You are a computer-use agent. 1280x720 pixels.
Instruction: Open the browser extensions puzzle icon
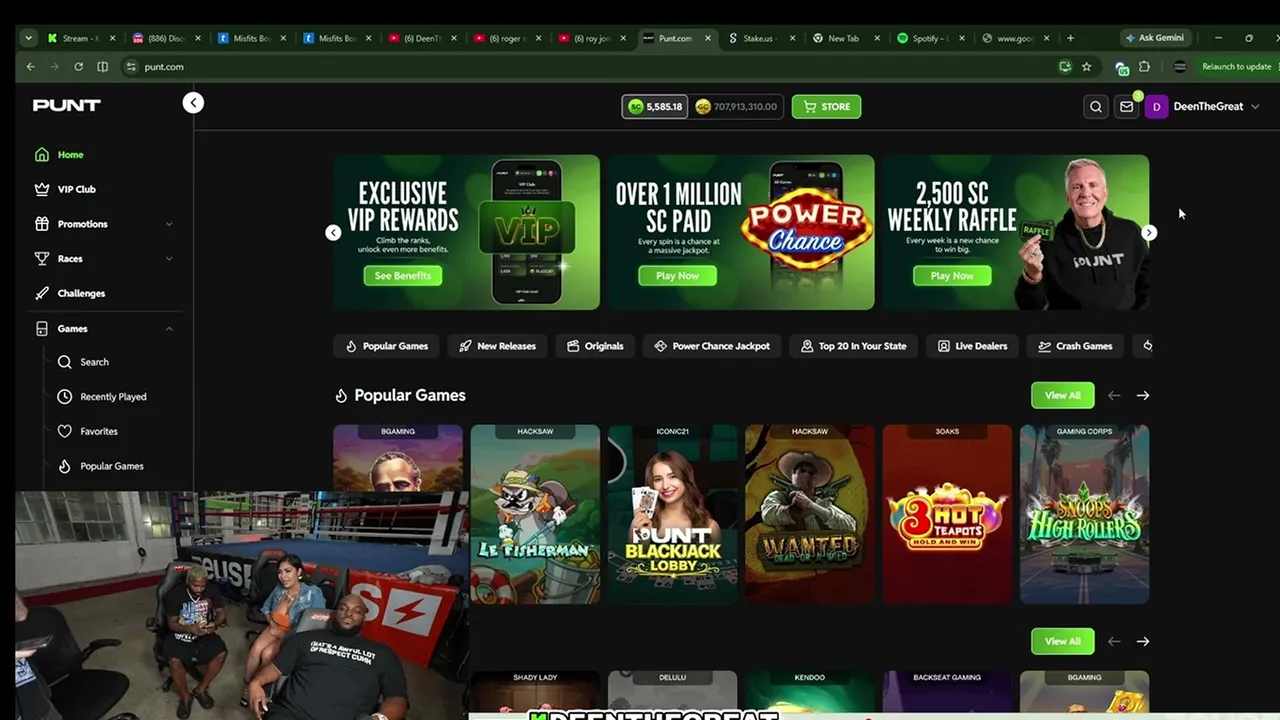[1144, 67]
